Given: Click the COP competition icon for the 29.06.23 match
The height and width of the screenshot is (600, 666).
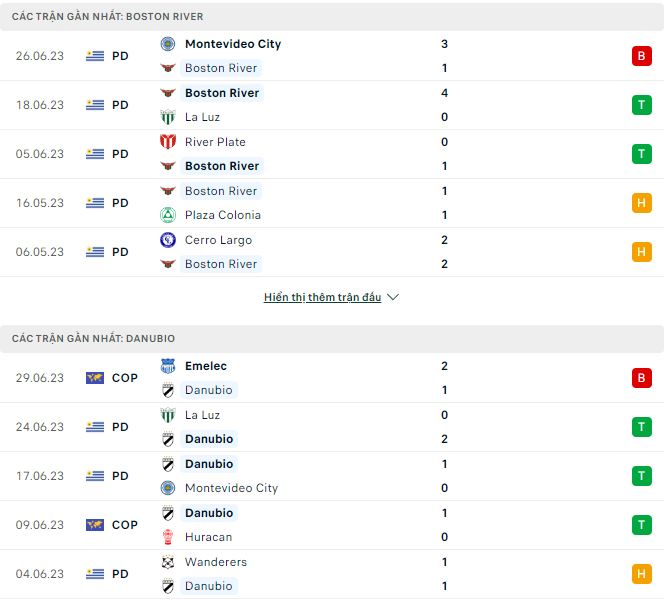Looking at the screenshot, I should pyautogui.click(x=95, y=378).
